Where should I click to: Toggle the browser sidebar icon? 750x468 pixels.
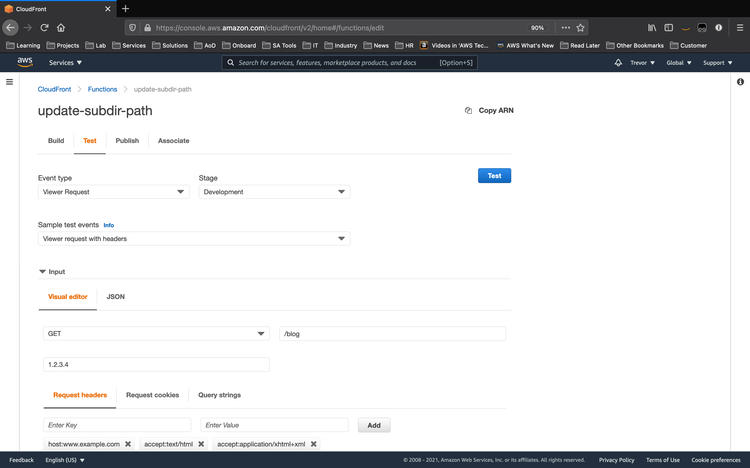tap(669, 28)
